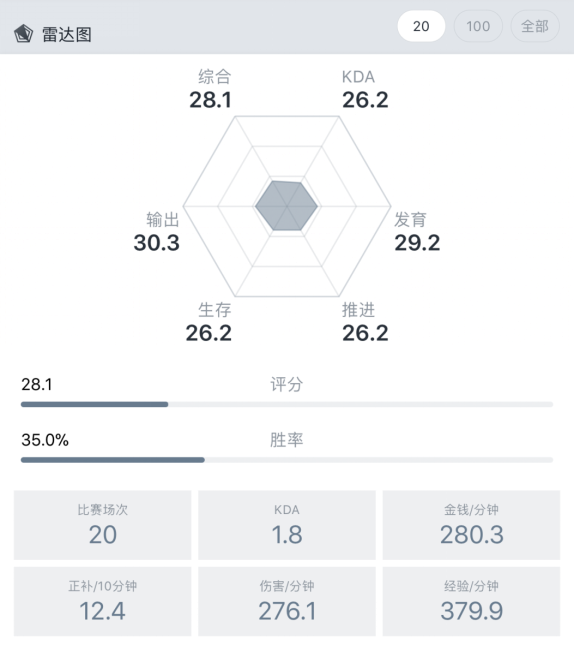Click the 推进 26.2 radar label
Image resolution: width=575 pixels, height=657 pixels.
365,322
